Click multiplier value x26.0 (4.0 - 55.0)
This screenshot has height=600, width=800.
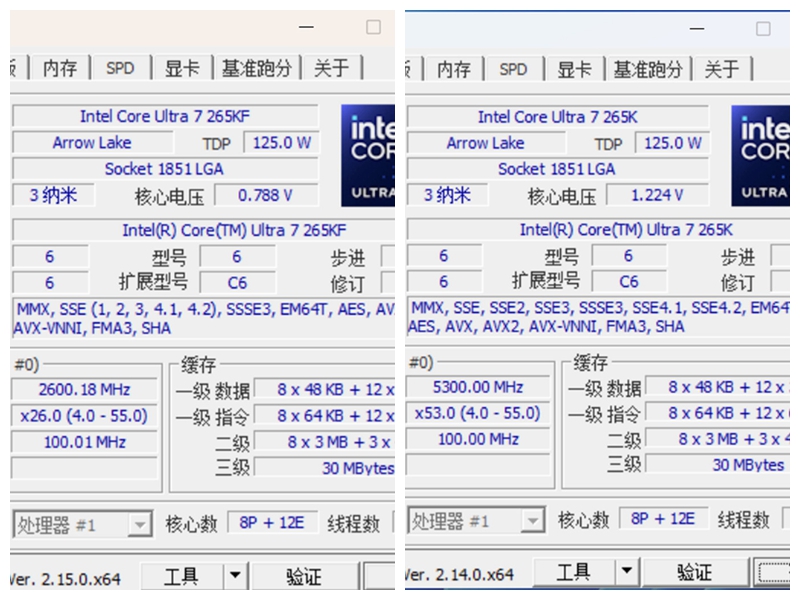point(85,416)
